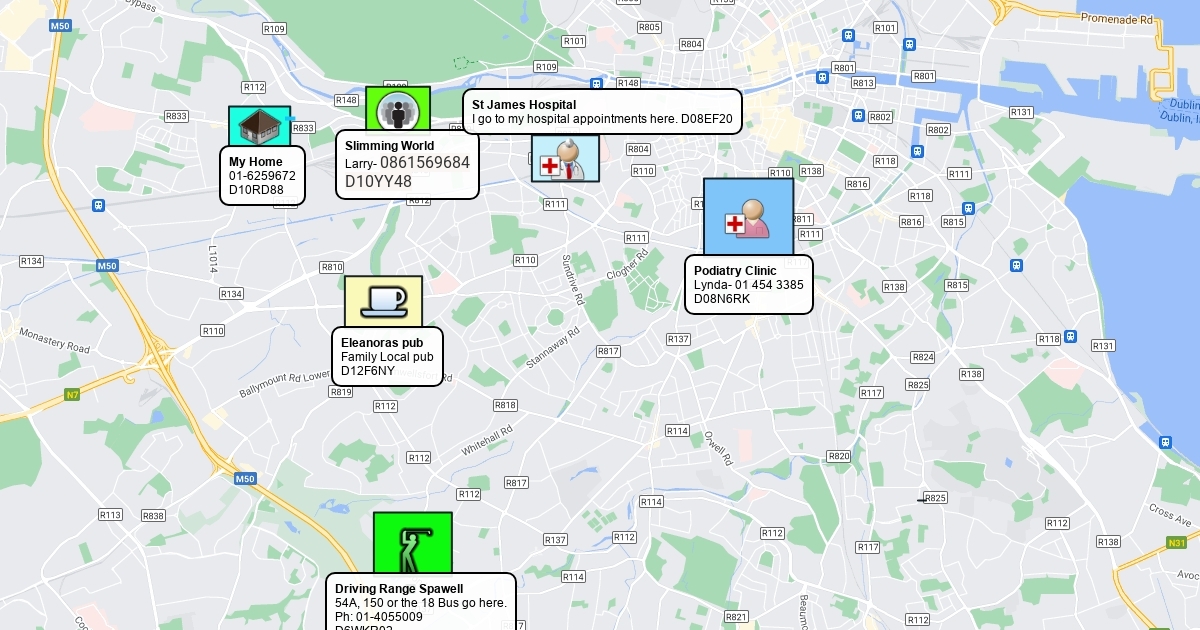This screenshot has height=630, width=1200.
Task: Select the St James Hospital description box
Action: point(602,111)
